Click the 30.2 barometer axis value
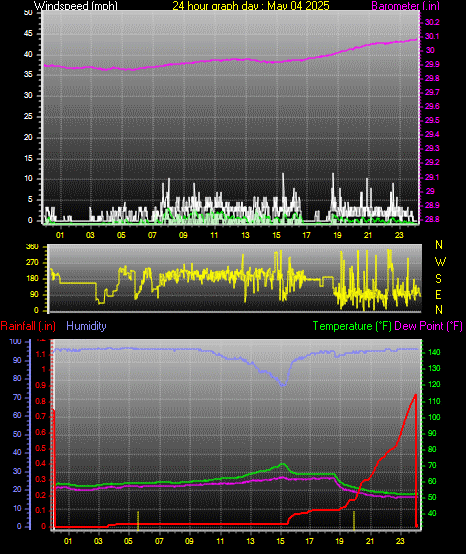Screen dimensions: 466x554 (432, 22)
